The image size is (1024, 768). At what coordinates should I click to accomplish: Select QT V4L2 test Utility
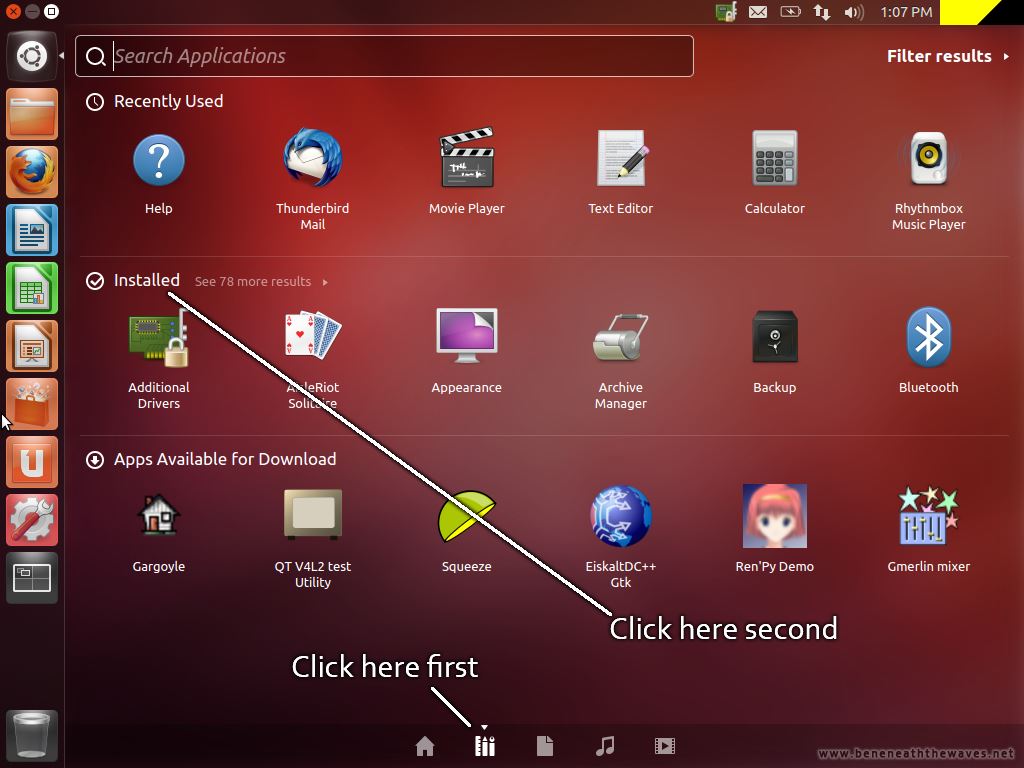[312, 515]
